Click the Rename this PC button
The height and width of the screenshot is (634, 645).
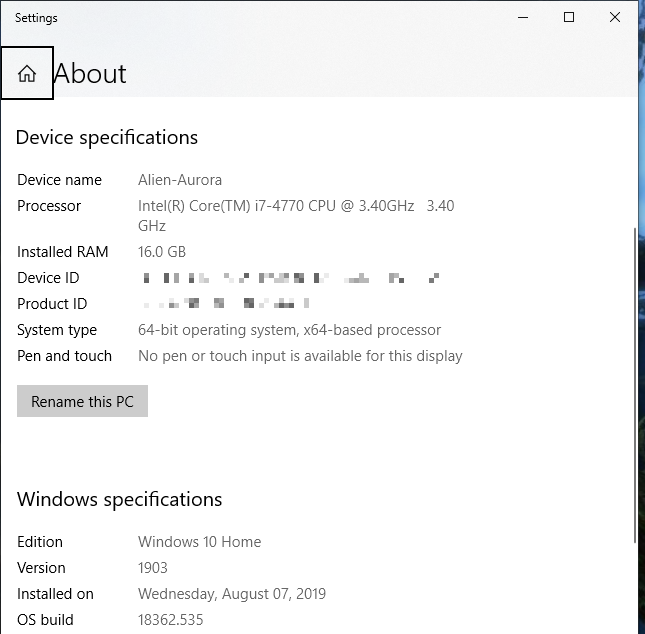click(82, 401)
